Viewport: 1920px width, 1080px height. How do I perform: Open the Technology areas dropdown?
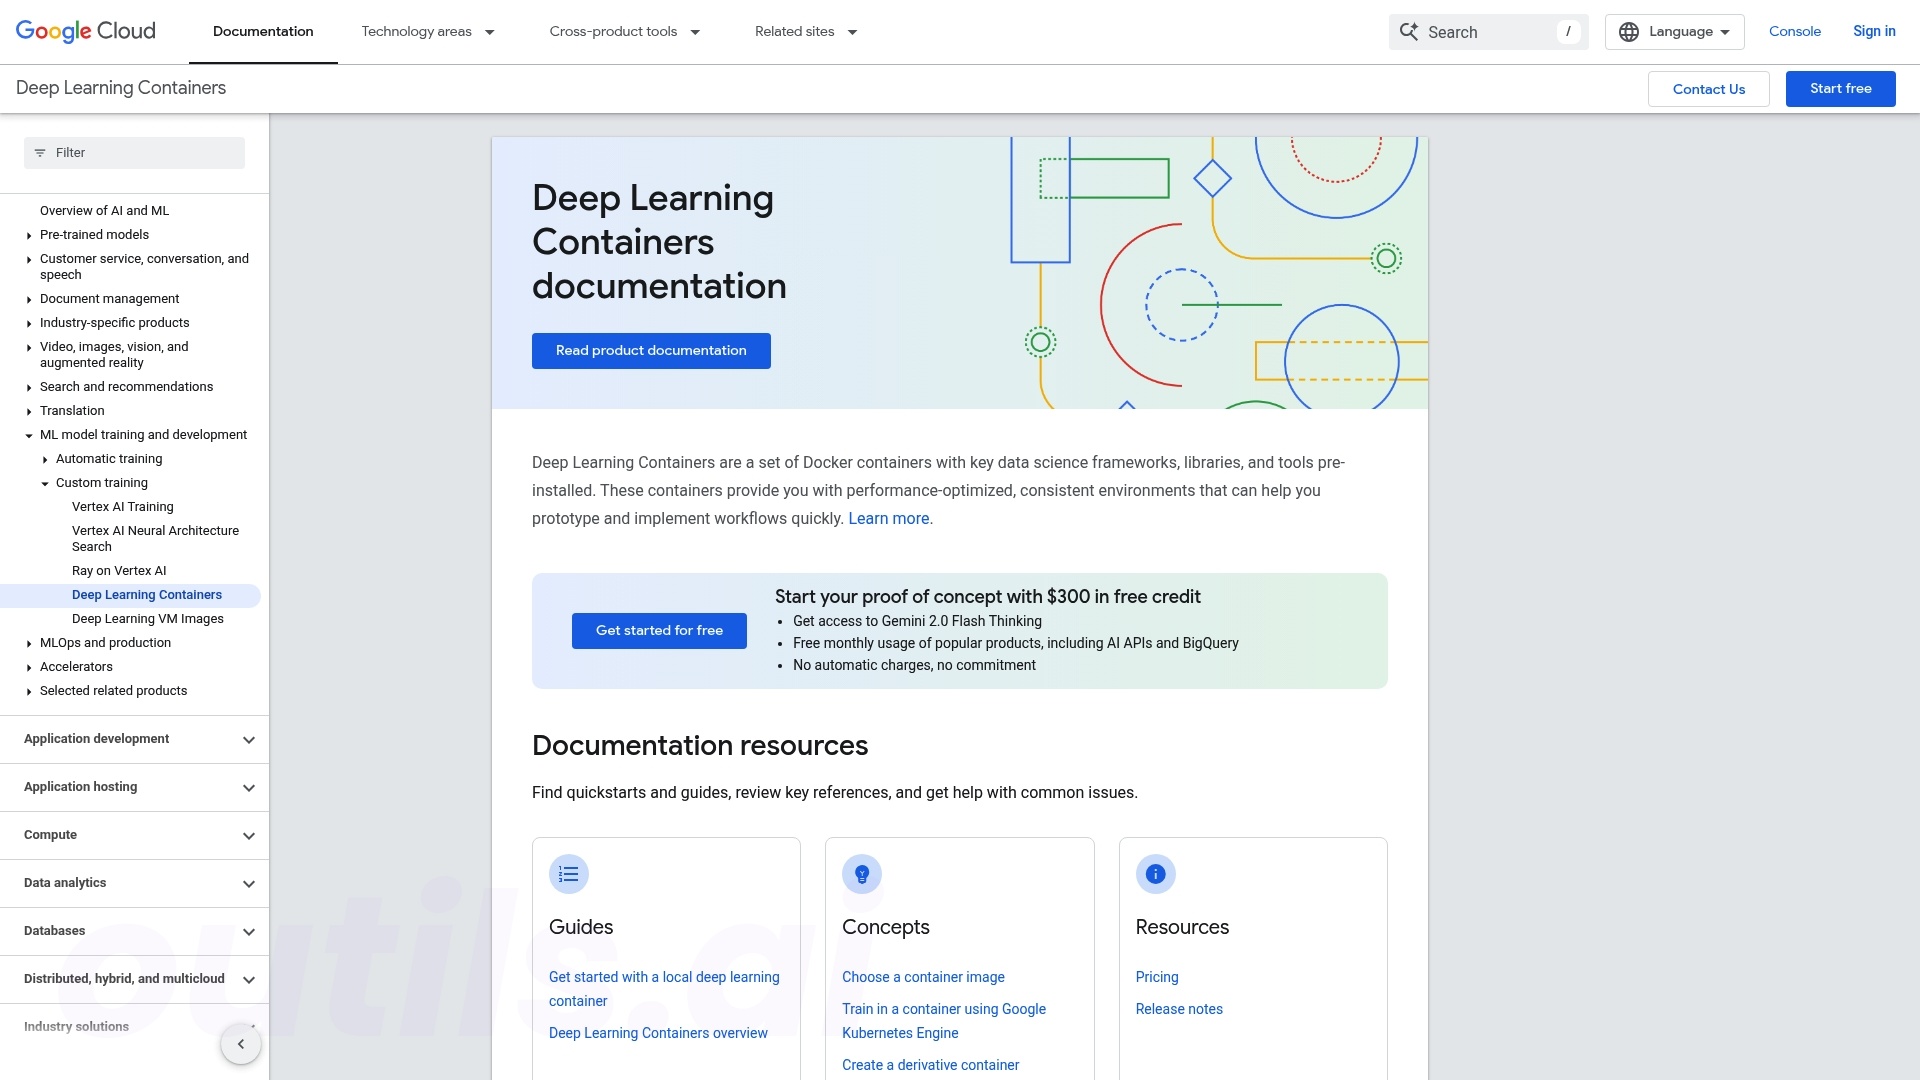pos(428,32)
